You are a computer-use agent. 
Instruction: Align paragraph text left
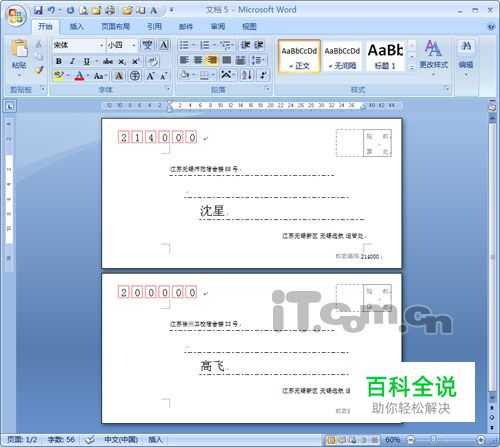pyautogui.click(x=184, y=60)
